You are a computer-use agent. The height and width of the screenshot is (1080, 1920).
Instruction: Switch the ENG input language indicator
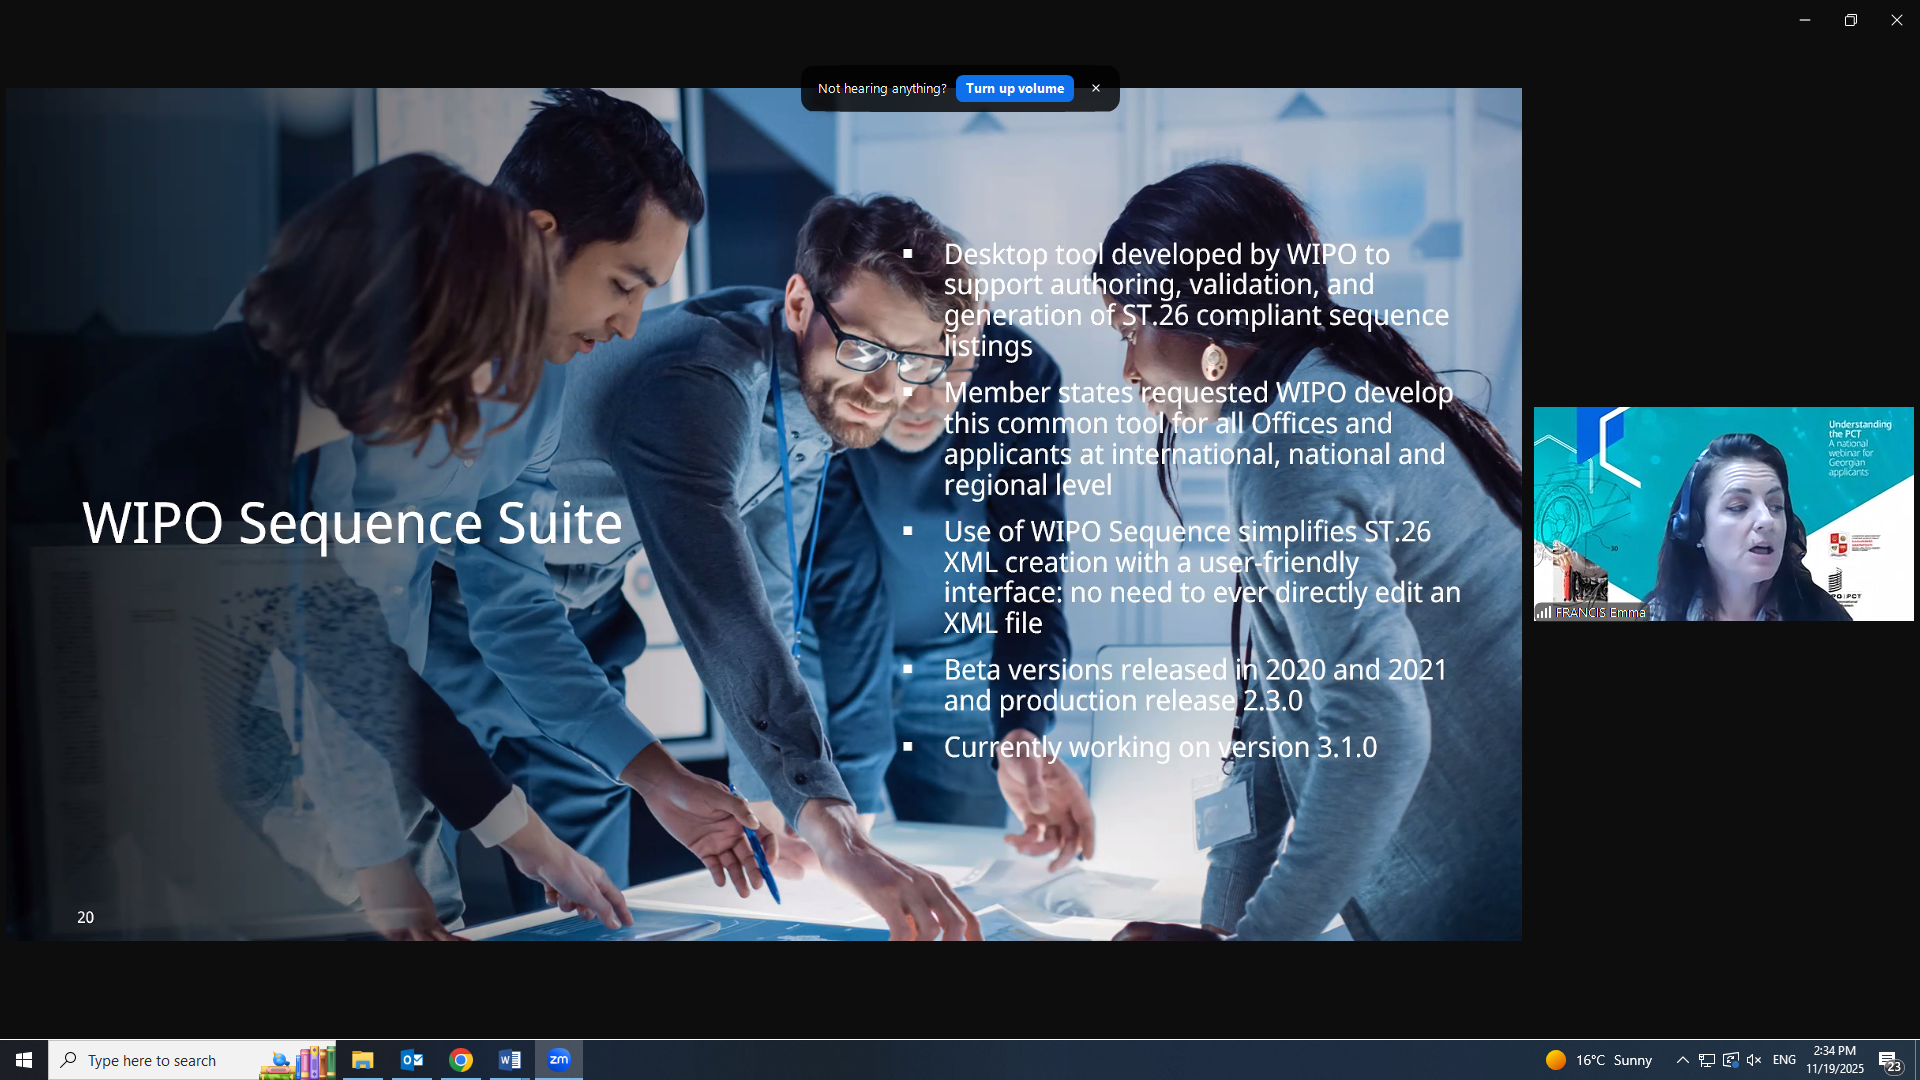pos(1784,1060)
